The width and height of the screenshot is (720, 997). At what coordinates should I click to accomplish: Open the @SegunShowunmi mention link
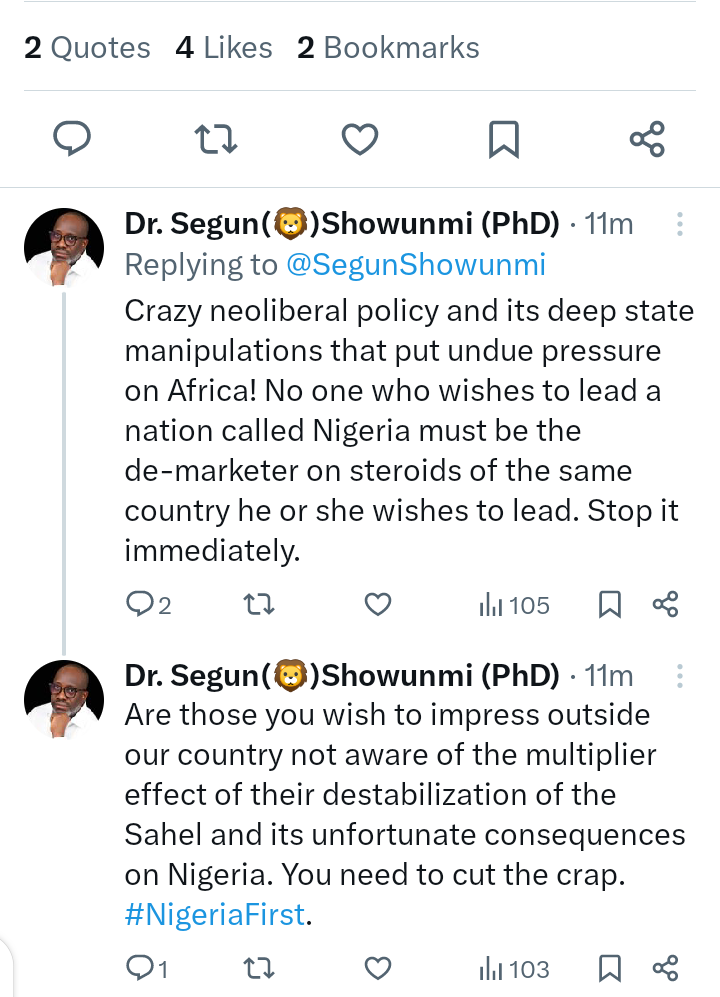tap(416, 265)
